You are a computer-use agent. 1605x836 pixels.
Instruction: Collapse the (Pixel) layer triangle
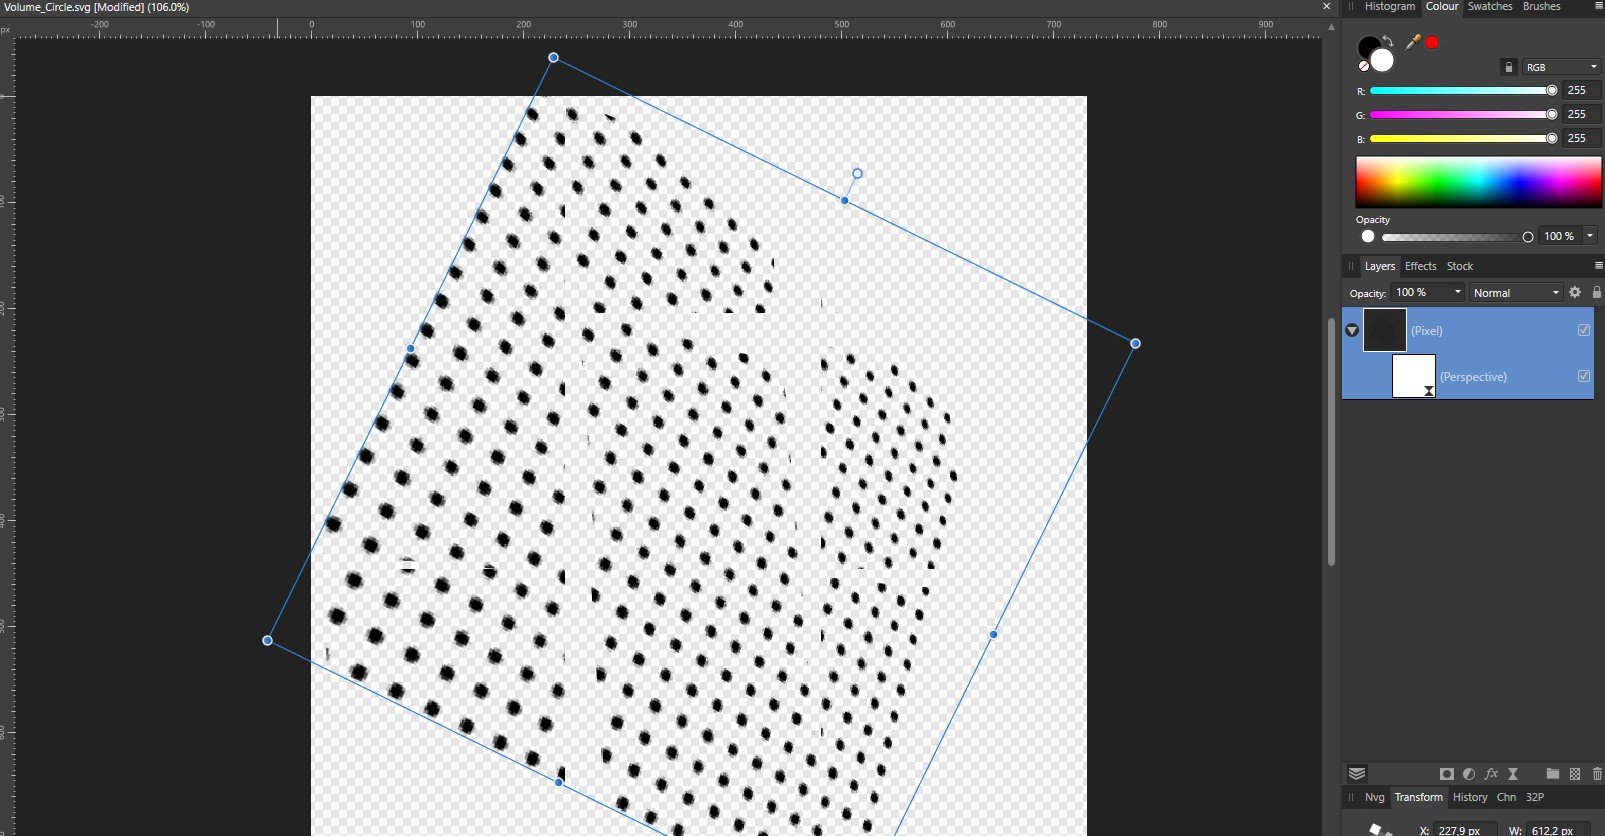pos(1352,330)
